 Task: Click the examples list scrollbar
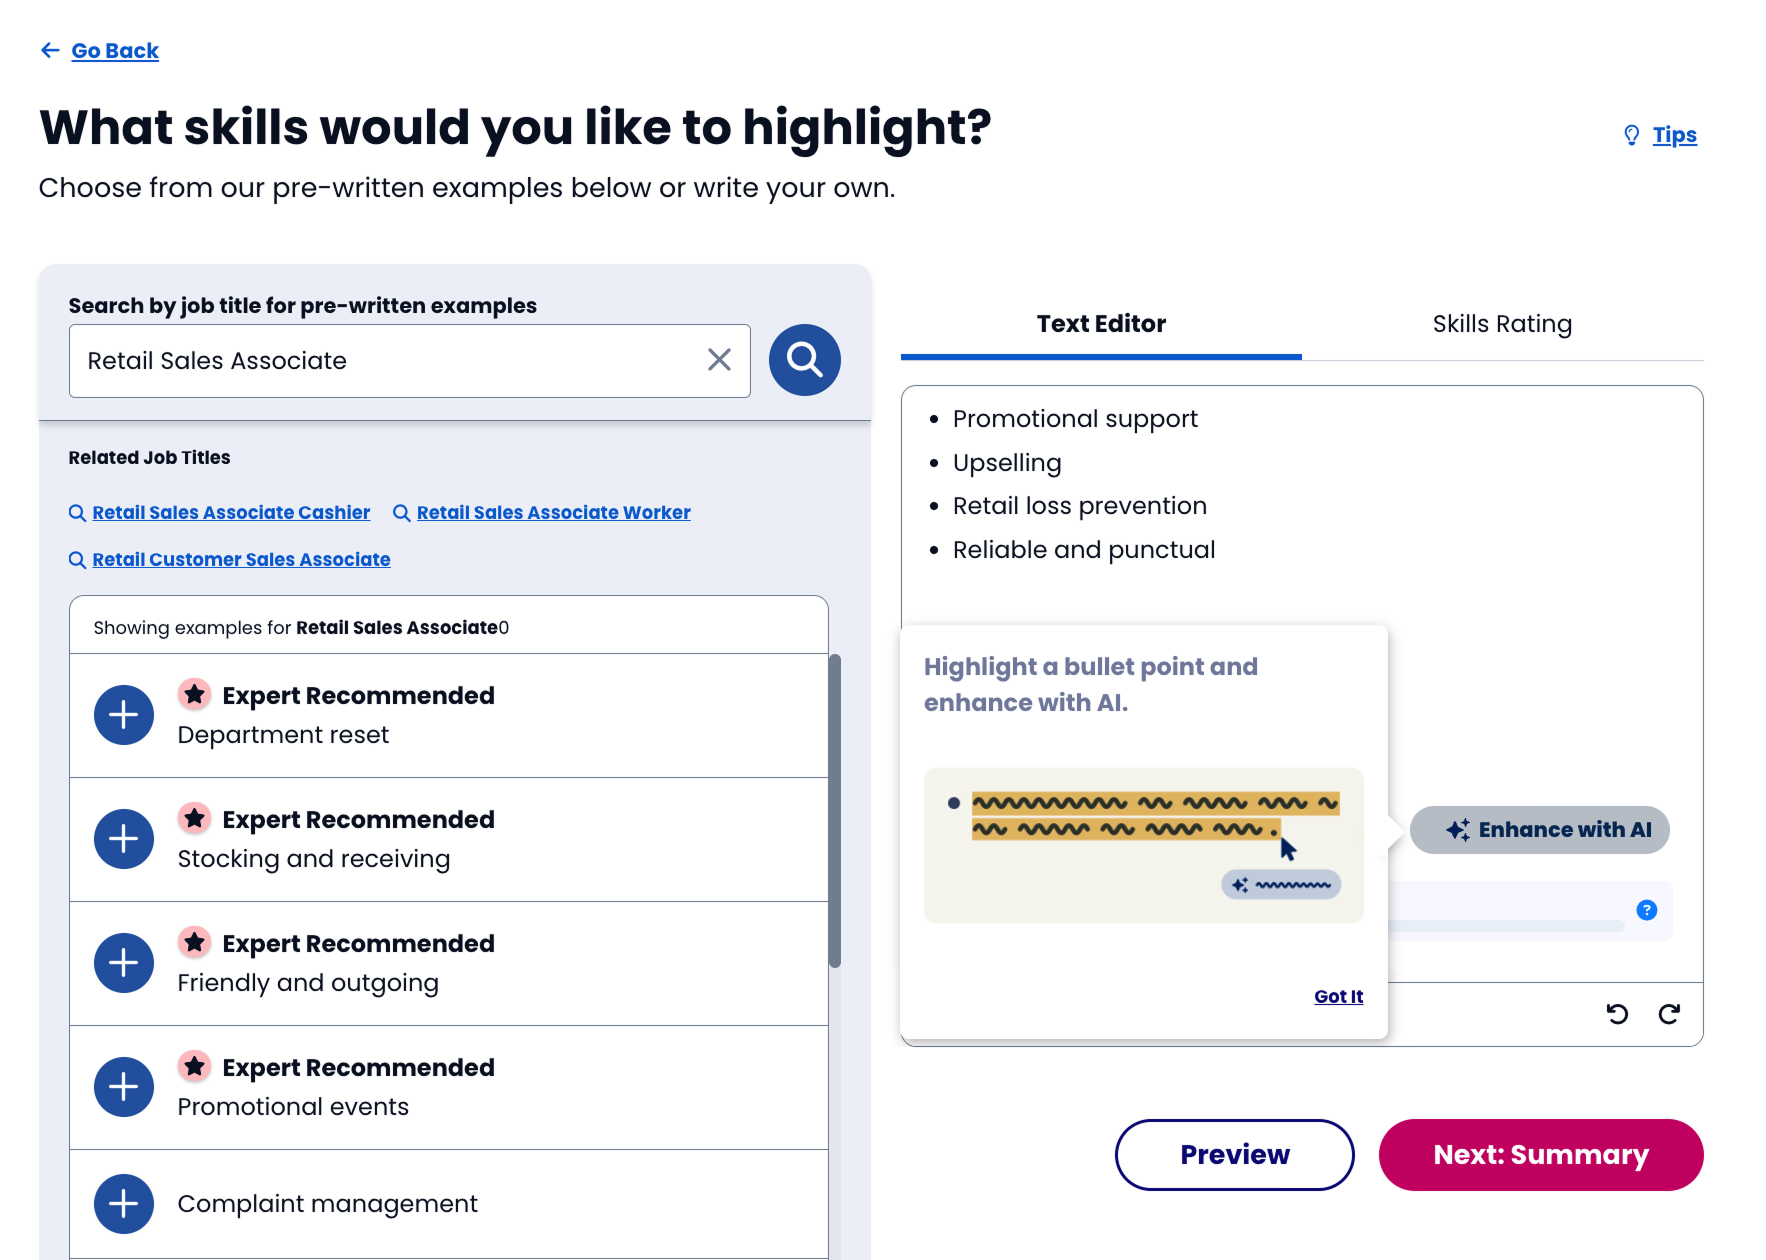click(x=835, y=810)
